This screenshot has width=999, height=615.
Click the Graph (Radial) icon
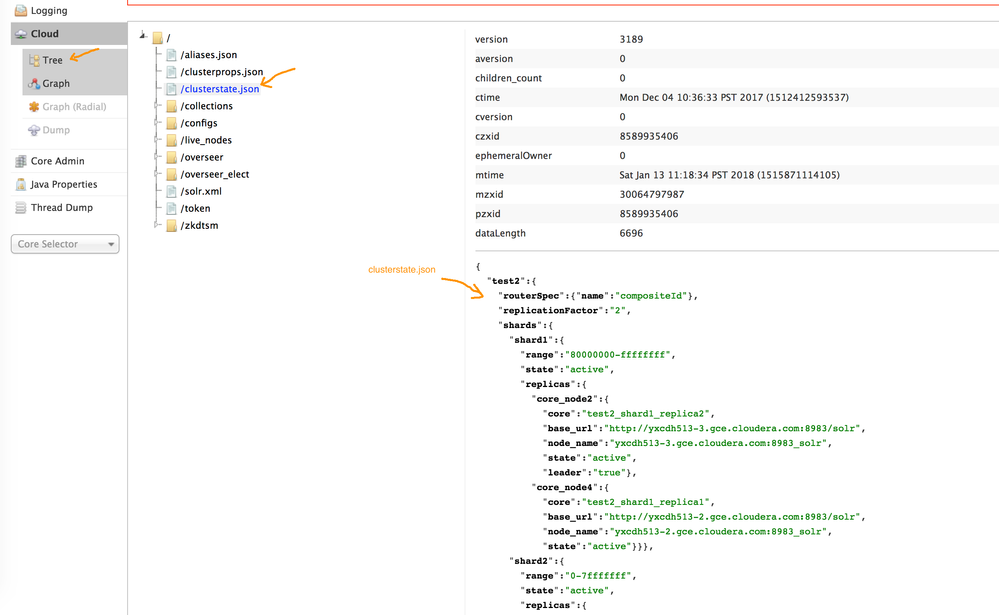34,107
